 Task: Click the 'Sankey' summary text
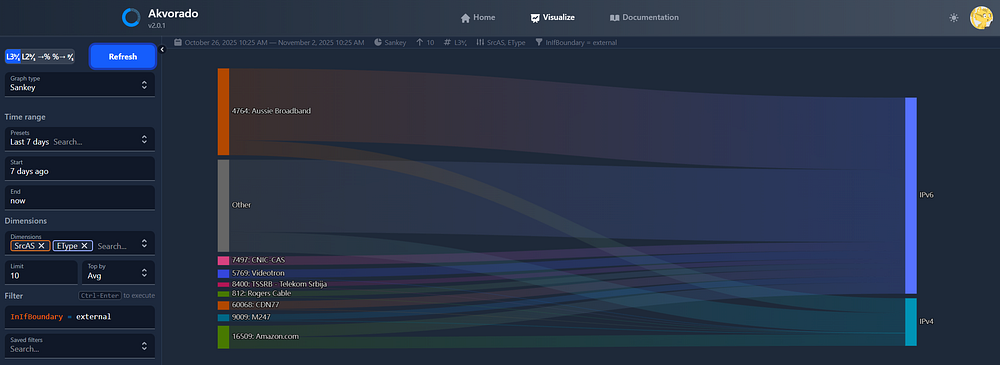395,43
